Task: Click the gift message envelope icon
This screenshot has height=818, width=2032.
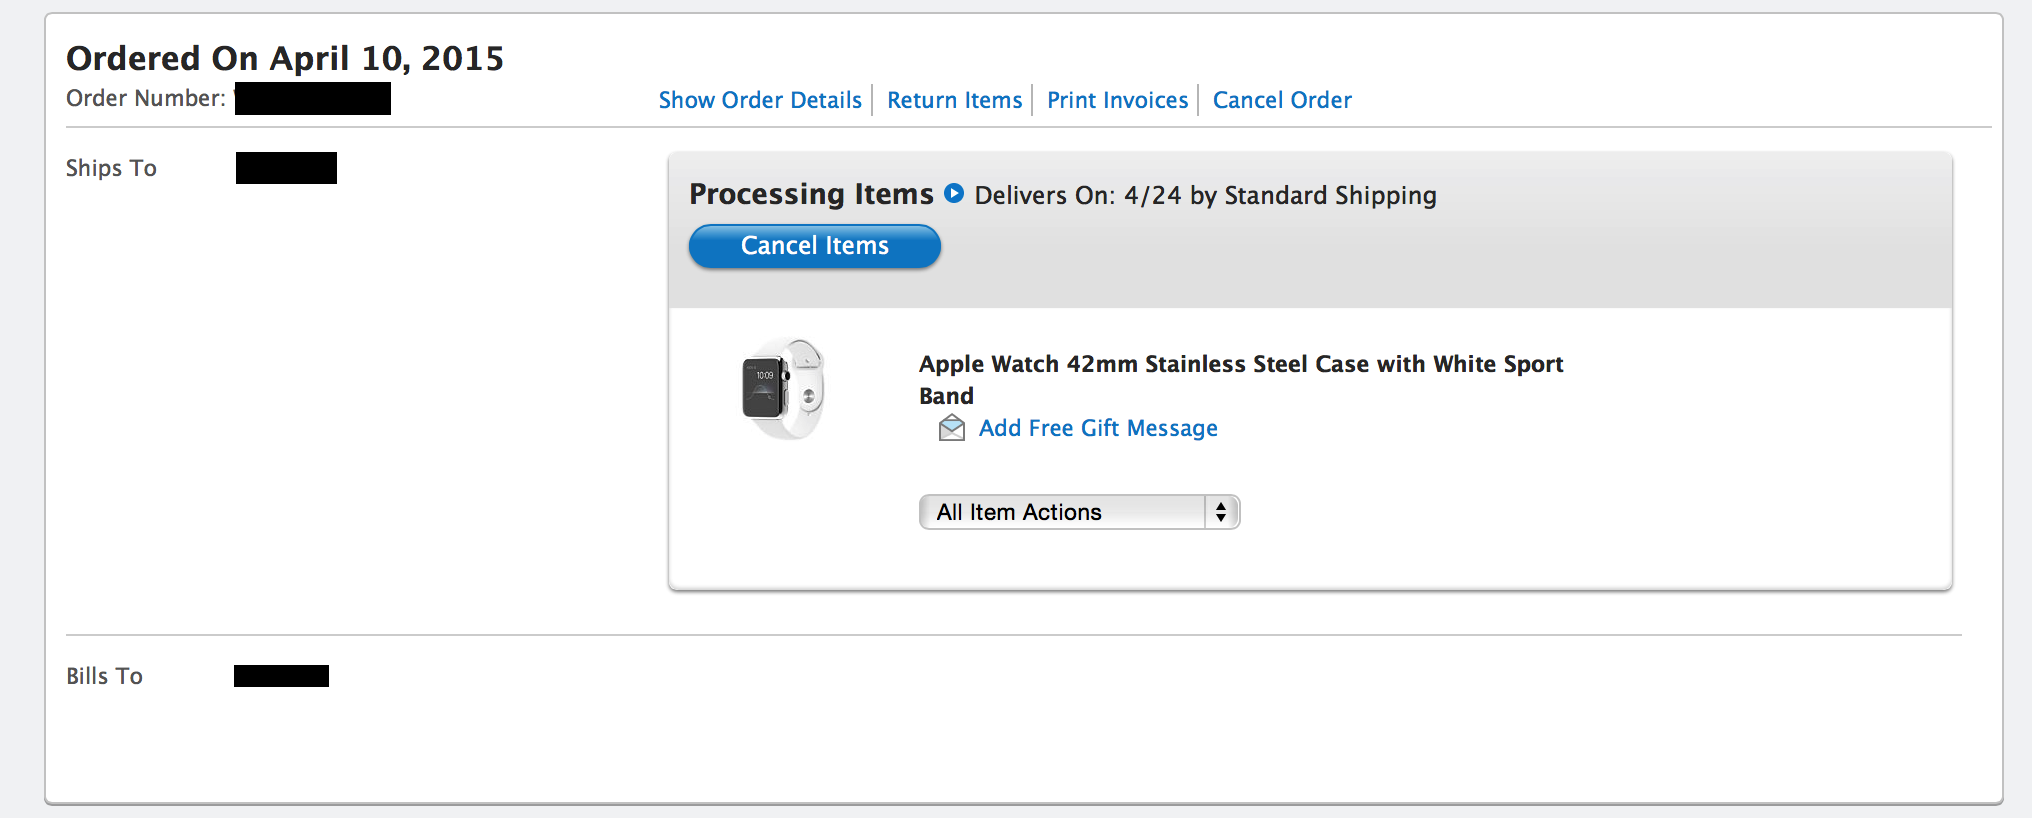Action: tap(952, 429)
